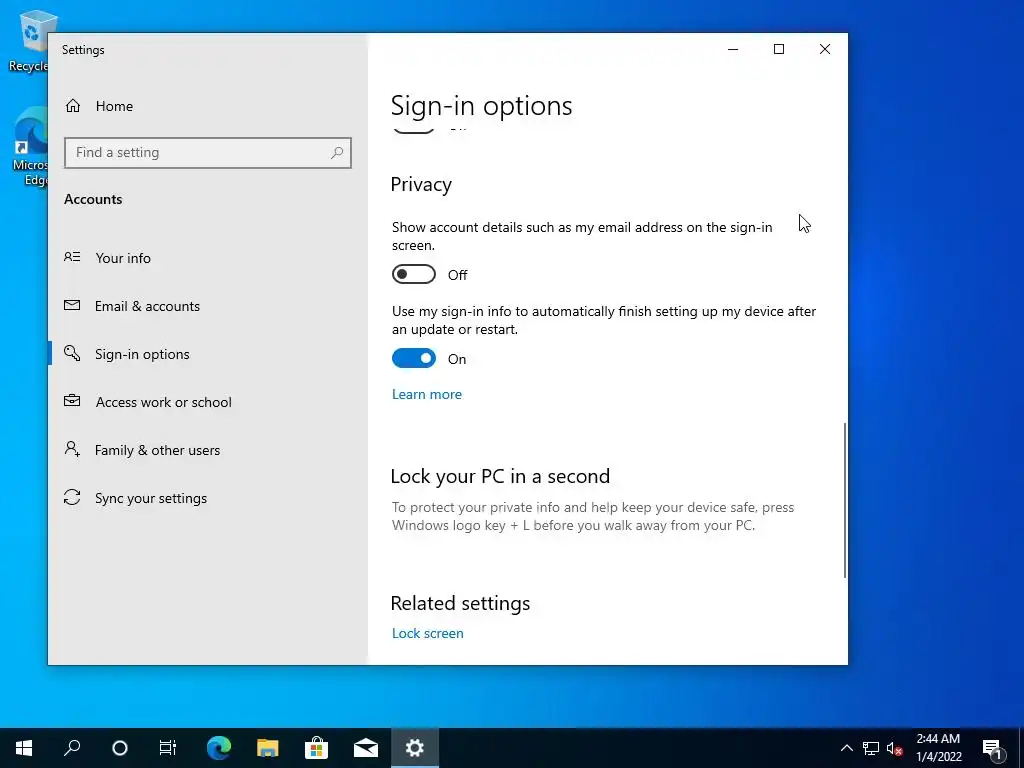Select the Recycle Bin desktop icon
This screenshot has height=768, width=1024.
pos(30,40)
